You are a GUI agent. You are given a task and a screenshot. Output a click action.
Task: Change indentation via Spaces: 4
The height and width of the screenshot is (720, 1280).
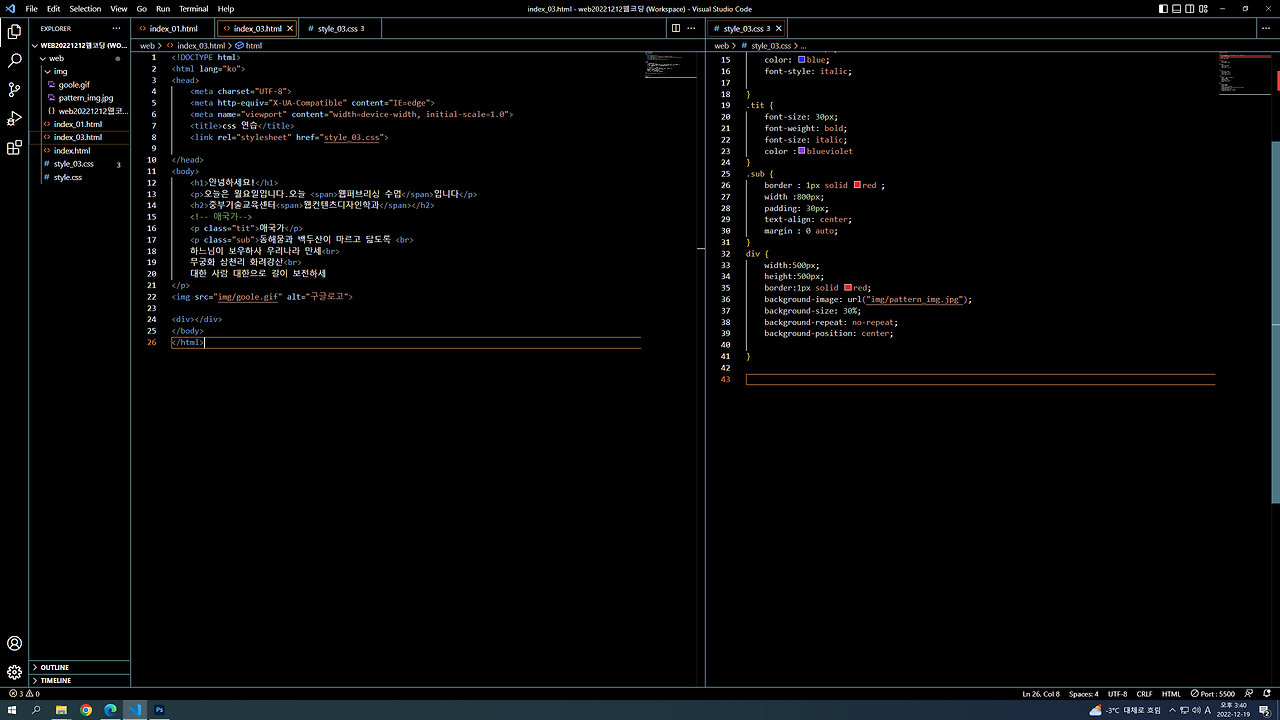[x=1083, y=694]
